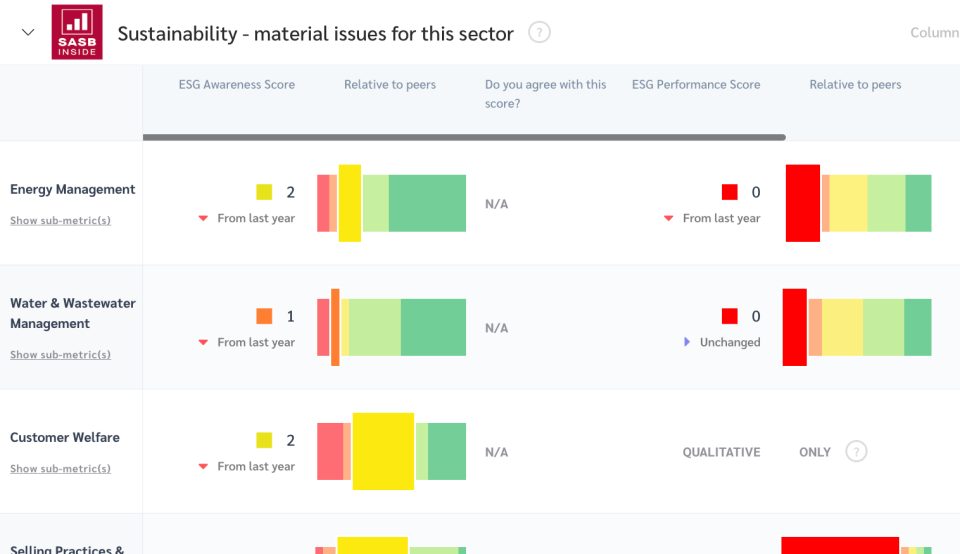This screenshot has width=960, height=554.
Task: Click Water & Wastewater orange awareness score square
Action: 264,316
